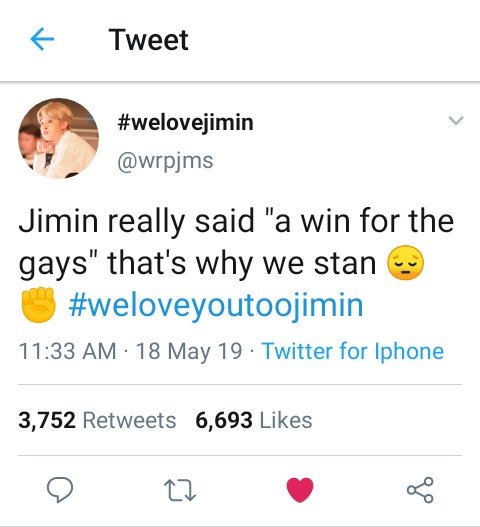
Task: Select the pensive face emoji
Action: click(x=406, y=262)
